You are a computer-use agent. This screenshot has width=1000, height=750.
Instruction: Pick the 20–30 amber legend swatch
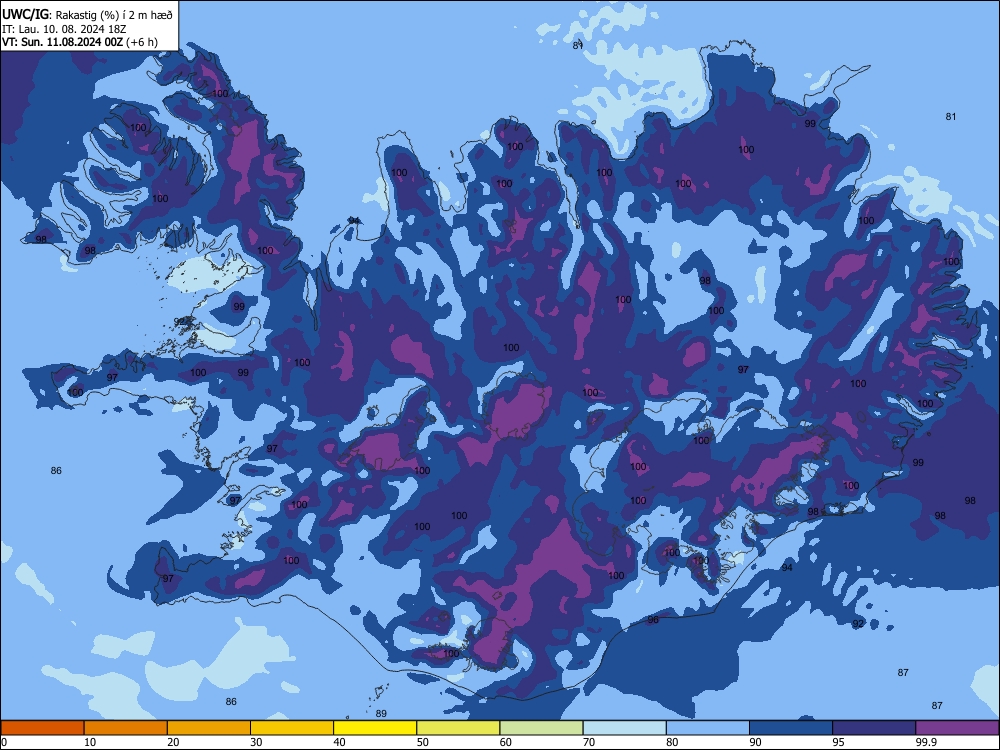(x=209, y=728)
